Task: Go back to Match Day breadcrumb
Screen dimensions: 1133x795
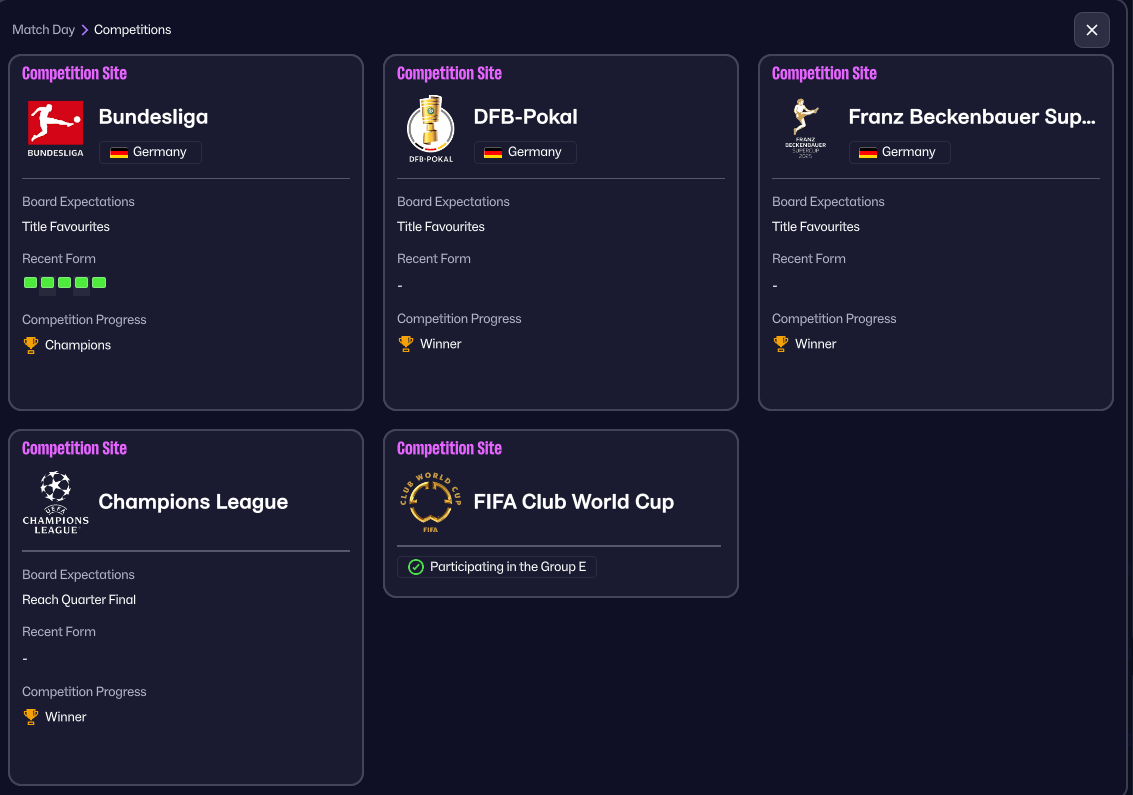Action: pyautogui.click(x=43, y=30)
